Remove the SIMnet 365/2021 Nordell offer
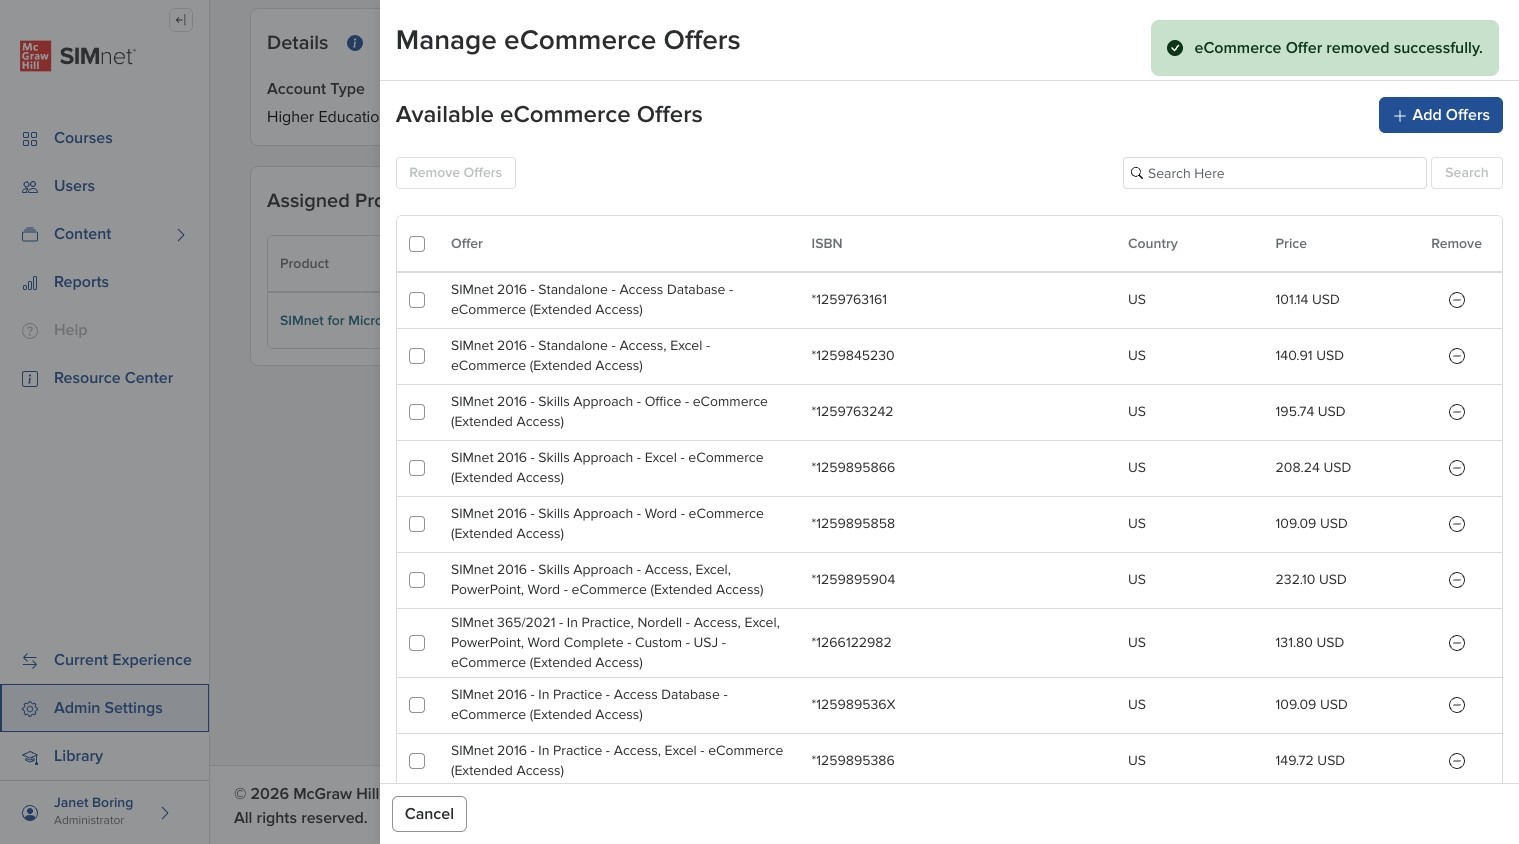Image resolution: width=1519 pixels, height=844 pixels. click(1457, 643)
